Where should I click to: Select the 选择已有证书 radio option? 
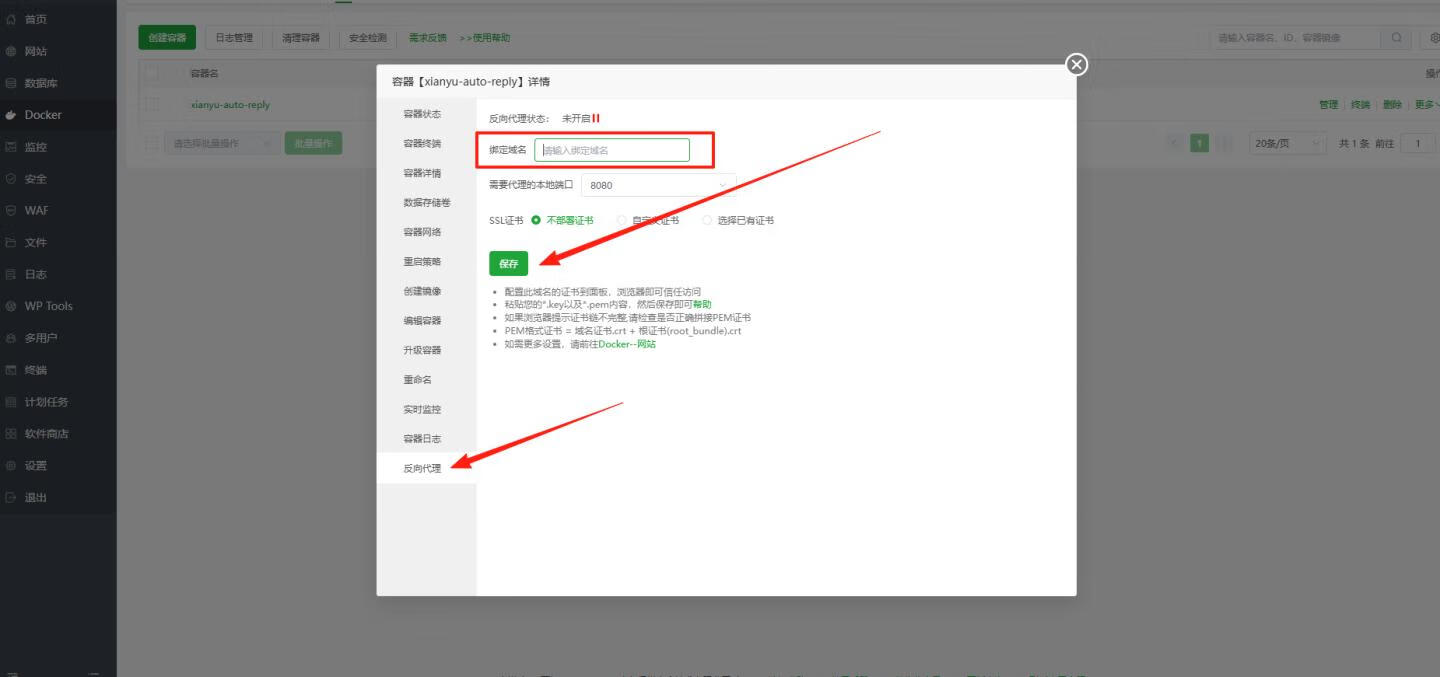707,220
